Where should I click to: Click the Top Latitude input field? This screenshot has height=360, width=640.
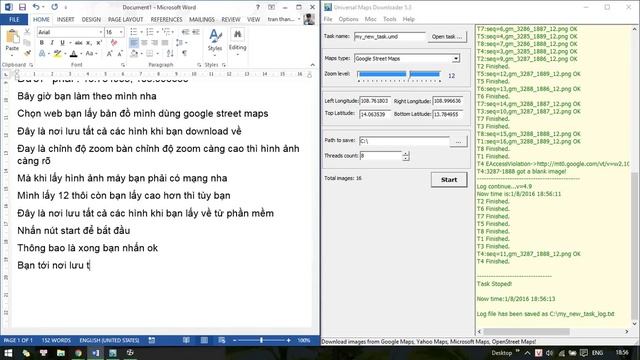pos(374,114)
